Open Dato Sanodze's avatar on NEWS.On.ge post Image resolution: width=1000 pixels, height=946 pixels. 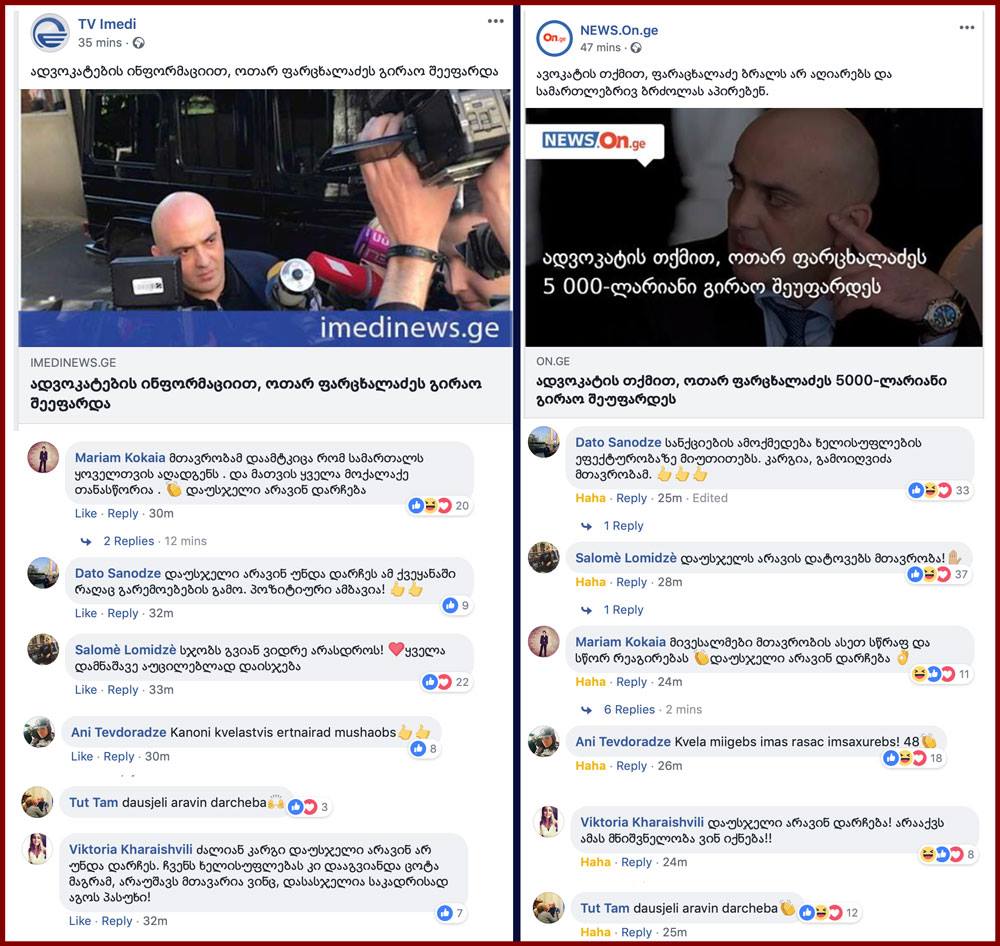pos(544,442)
